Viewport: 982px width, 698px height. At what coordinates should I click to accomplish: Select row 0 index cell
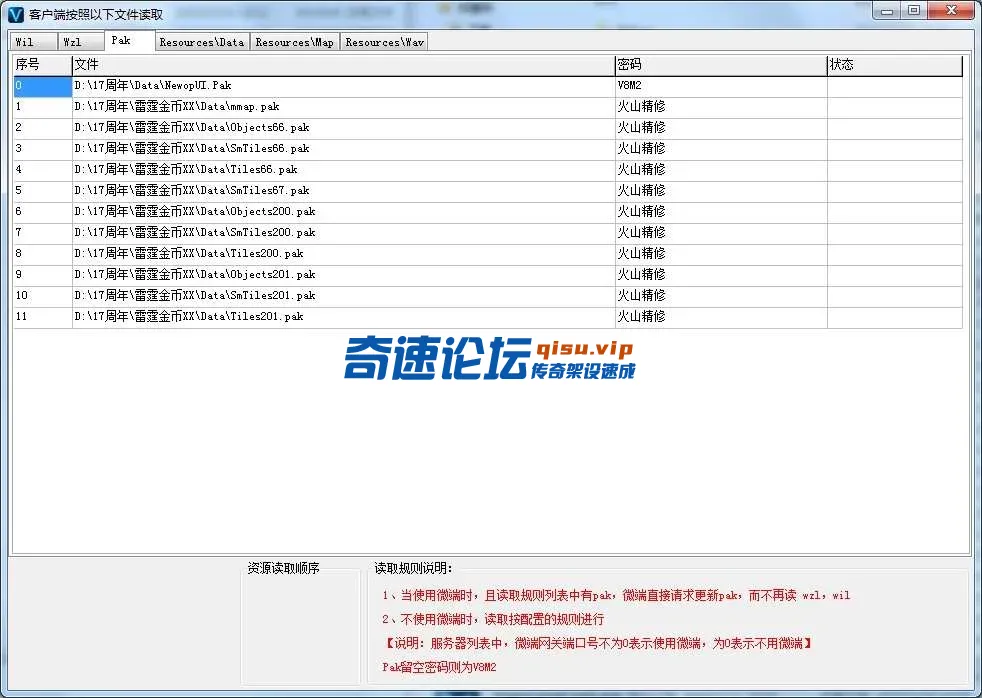pos(43,86)
